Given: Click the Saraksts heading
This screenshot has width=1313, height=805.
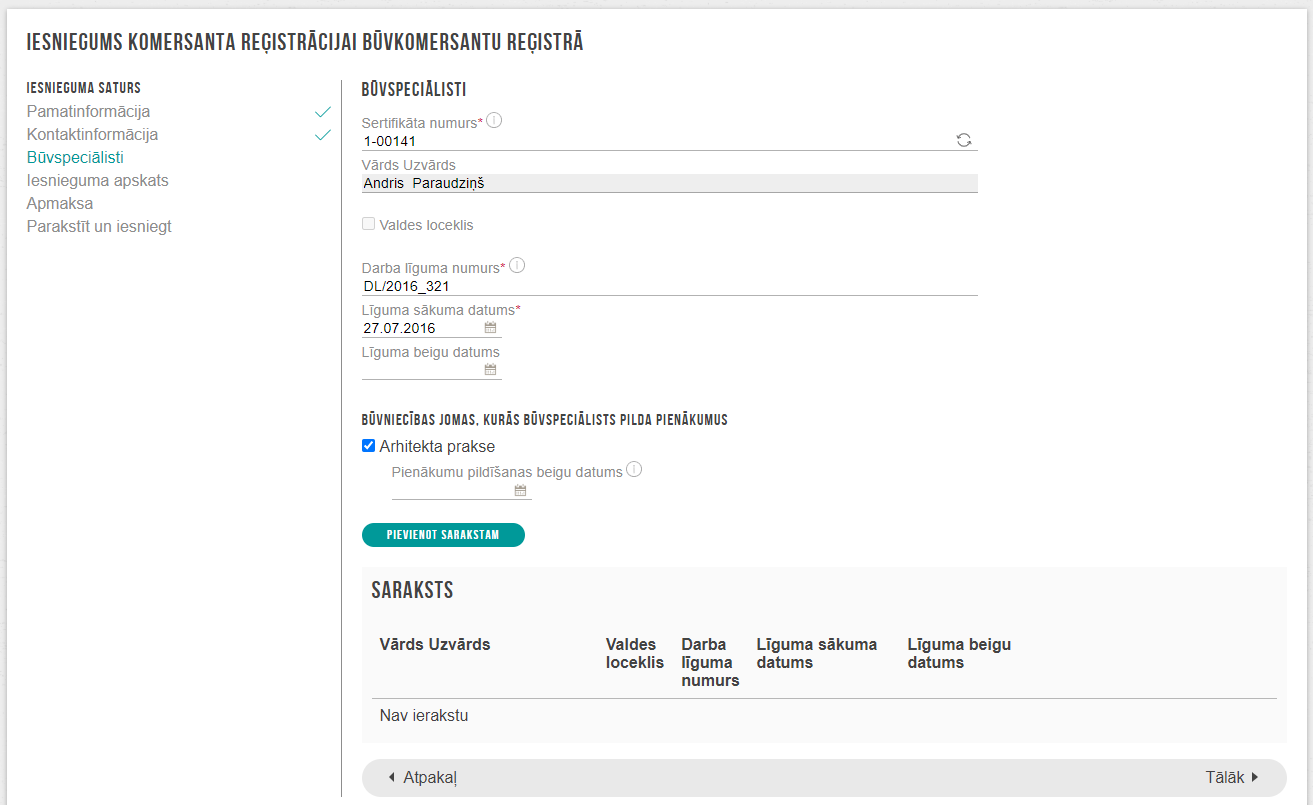Looking at the screenshot, I should click(x=412, y=590).
